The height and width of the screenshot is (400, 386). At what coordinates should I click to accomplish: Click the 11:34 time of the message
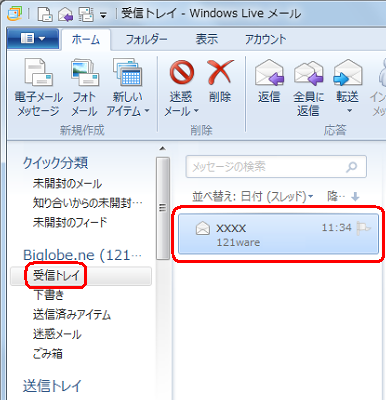(x=336, y=228)
